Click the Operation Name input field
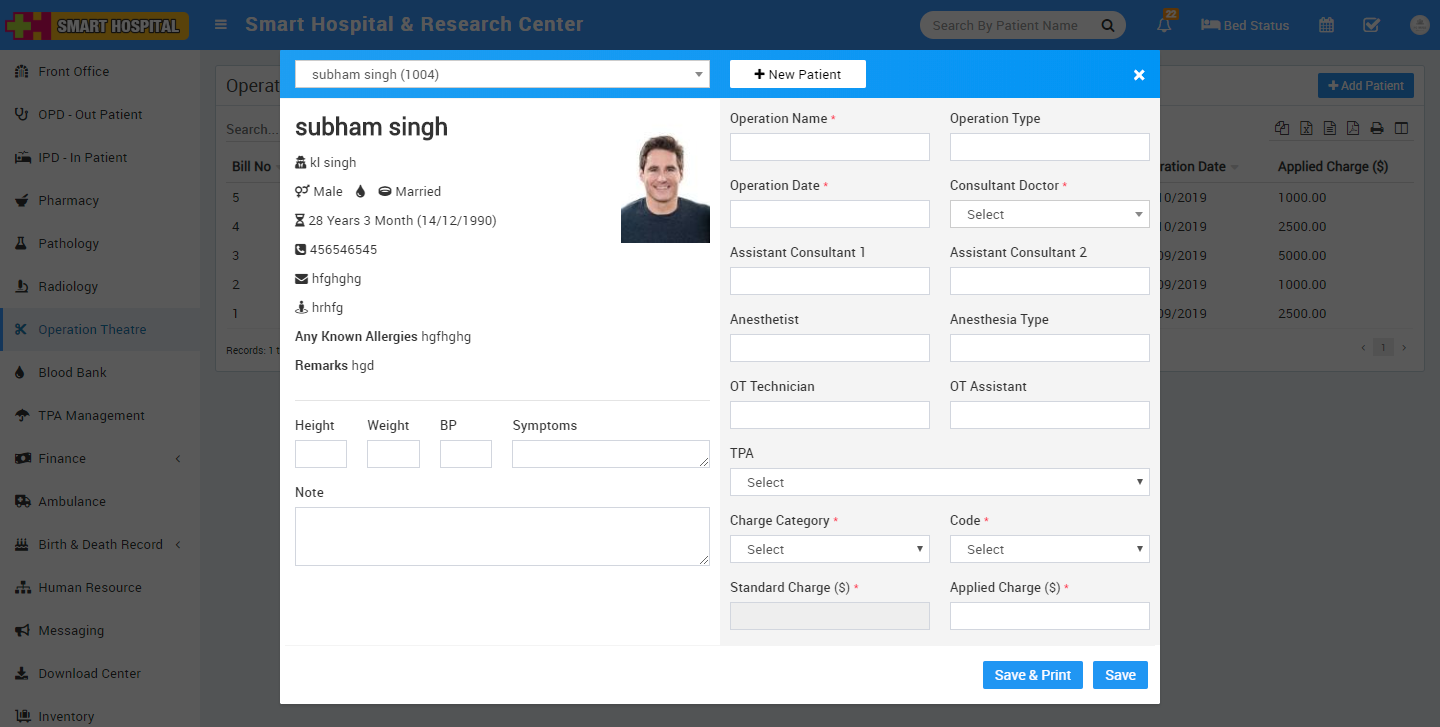Viewport: 1440px width, 727px height. pos(829,147)
